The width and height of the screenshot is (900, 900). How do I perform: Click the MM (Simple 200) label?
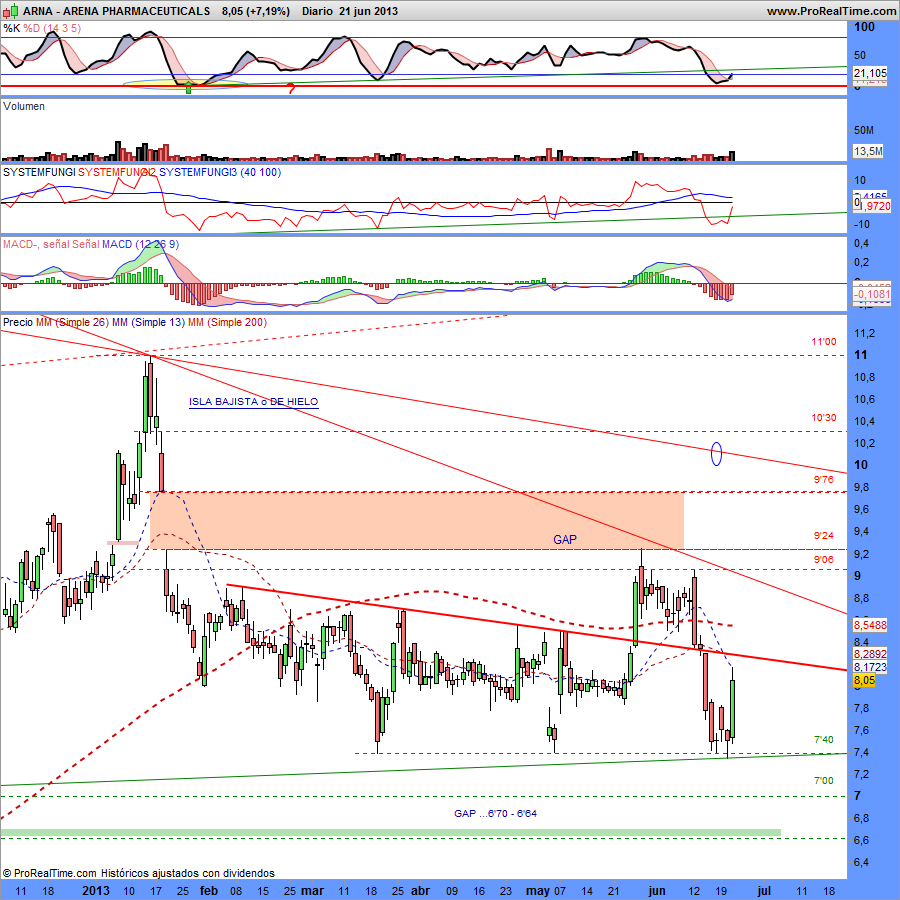pos(227,323)
